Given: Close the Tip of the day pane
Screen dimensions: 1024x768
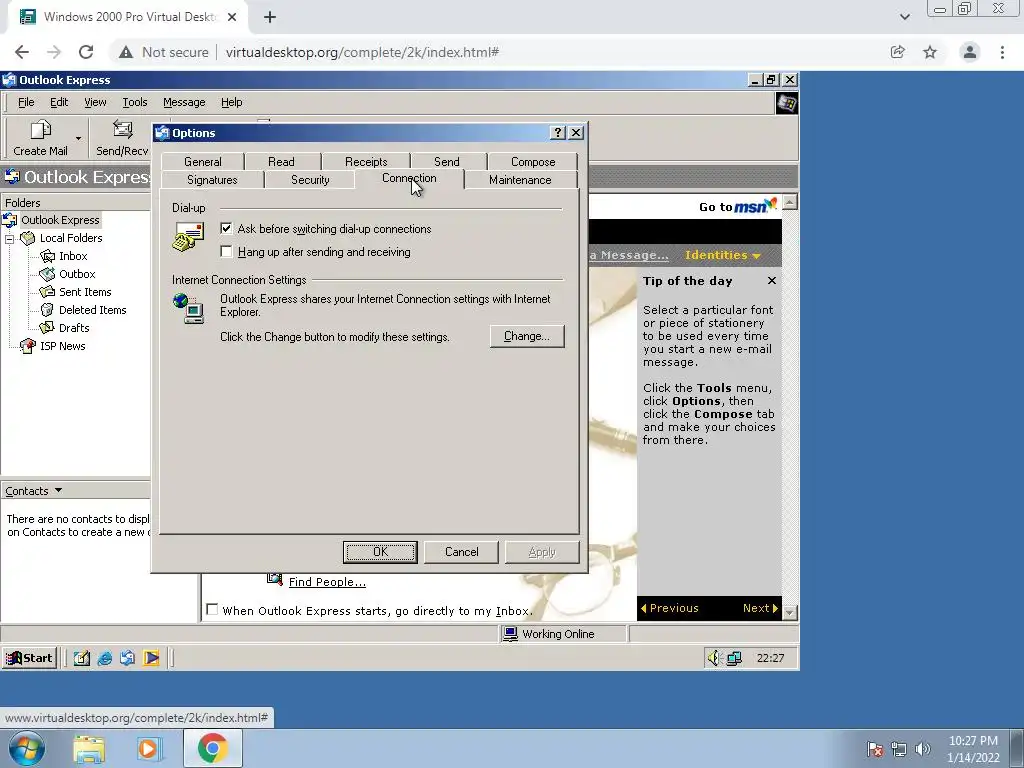Looking at the screenshot, I should (x=772, y=281).
